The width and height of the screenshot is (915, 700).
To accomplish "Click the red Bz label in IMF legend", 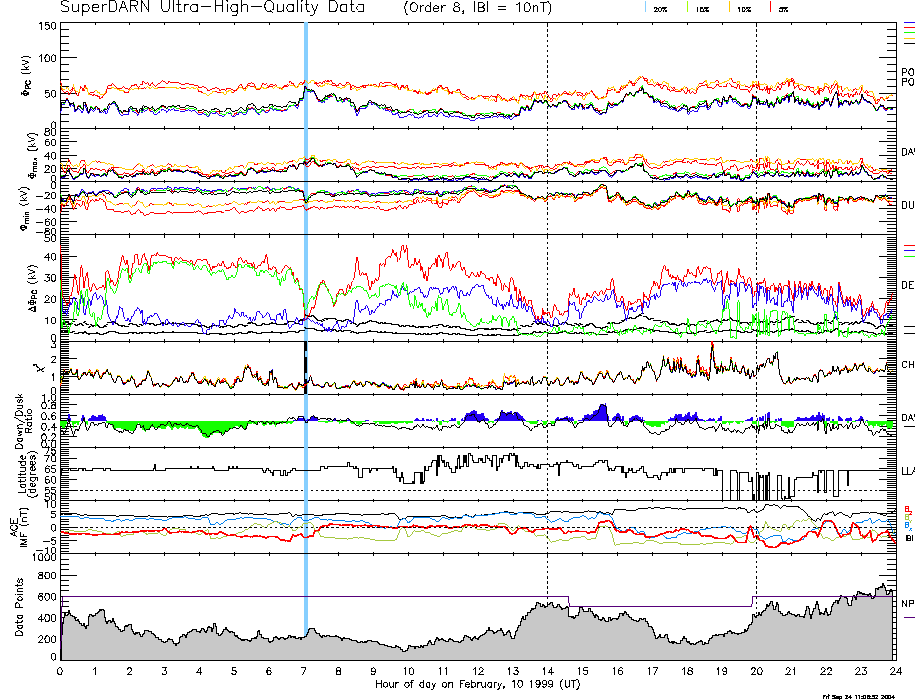I will click(x=907, y=508).
